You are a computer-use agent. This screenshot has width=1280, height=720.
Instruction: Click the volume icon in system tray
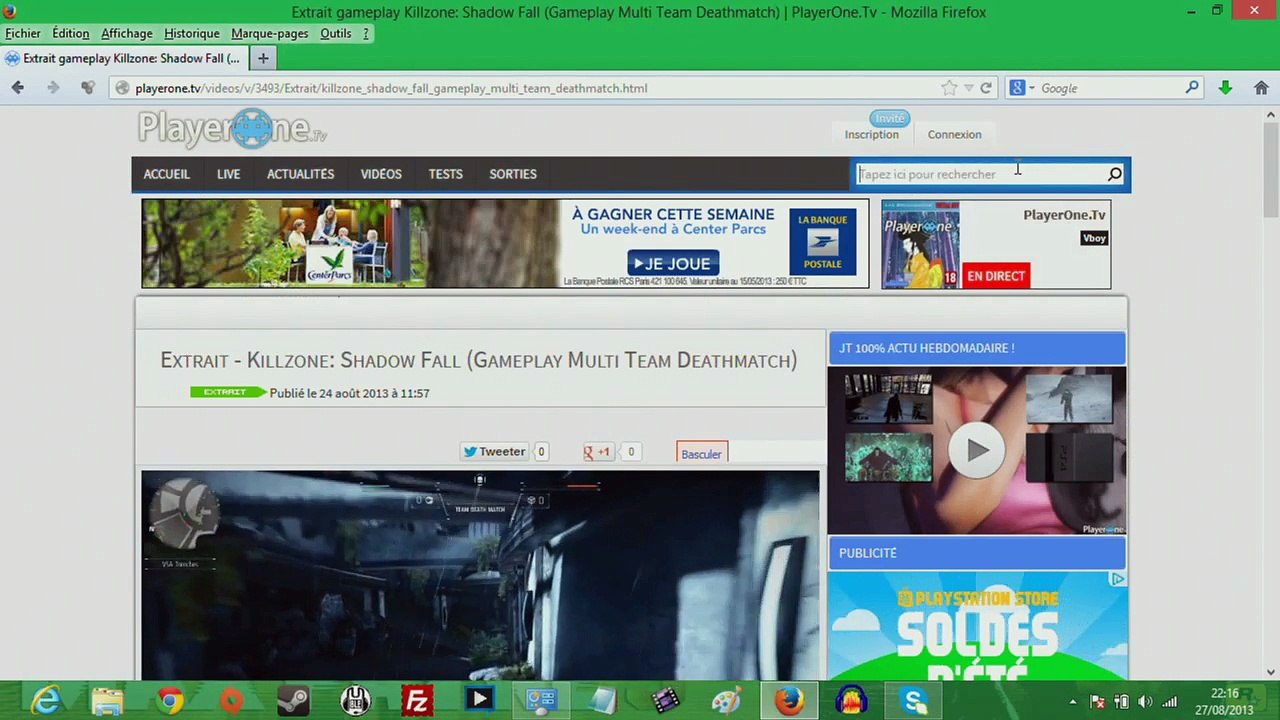tap(1145, 702)
